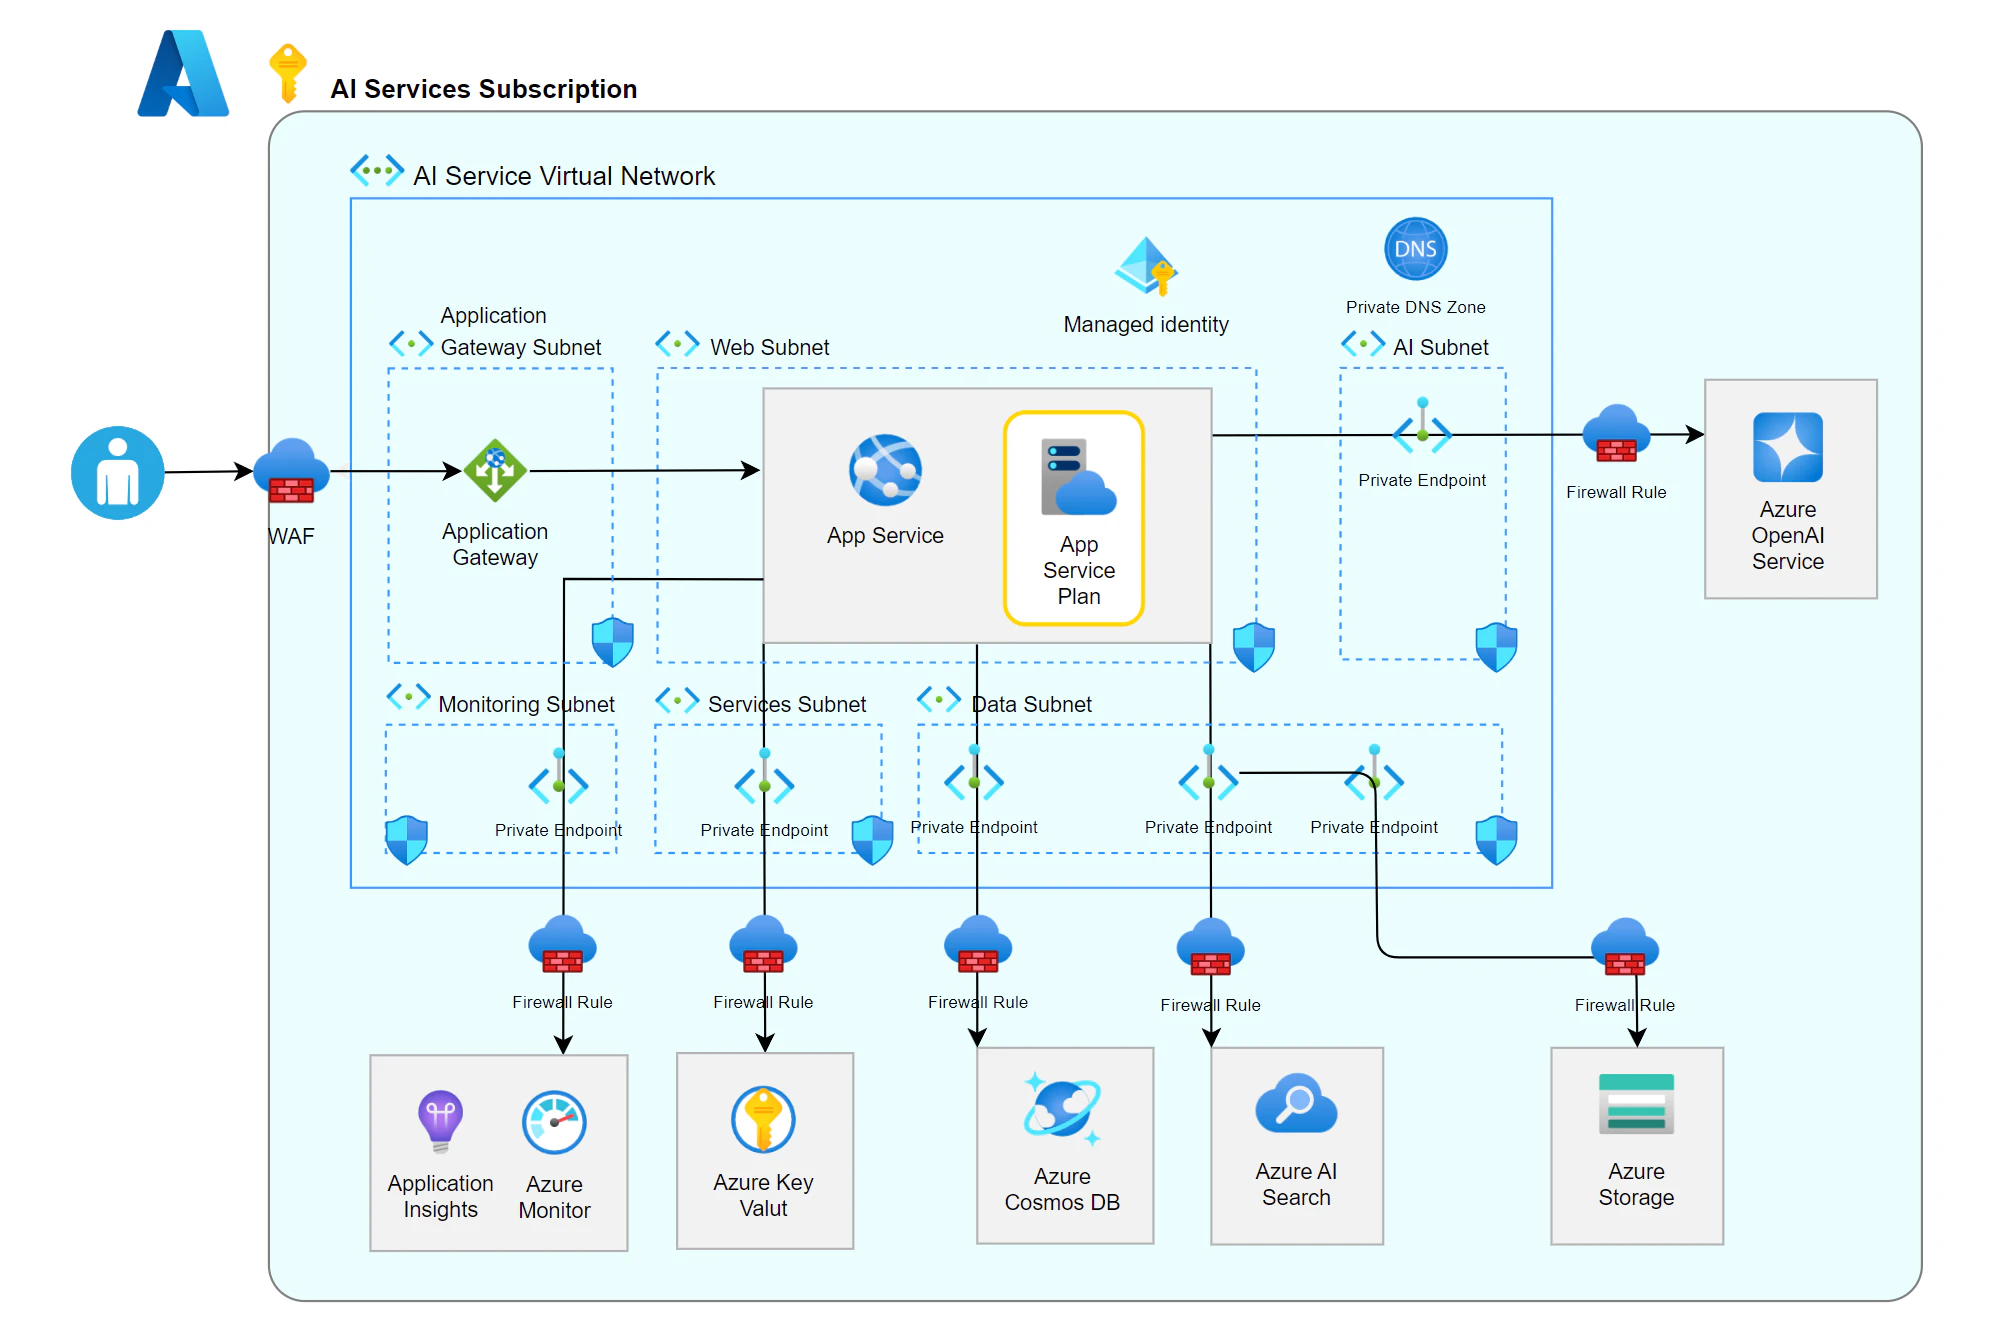Select the 'Azure AI Search' label

(x=1296, y=1184)
